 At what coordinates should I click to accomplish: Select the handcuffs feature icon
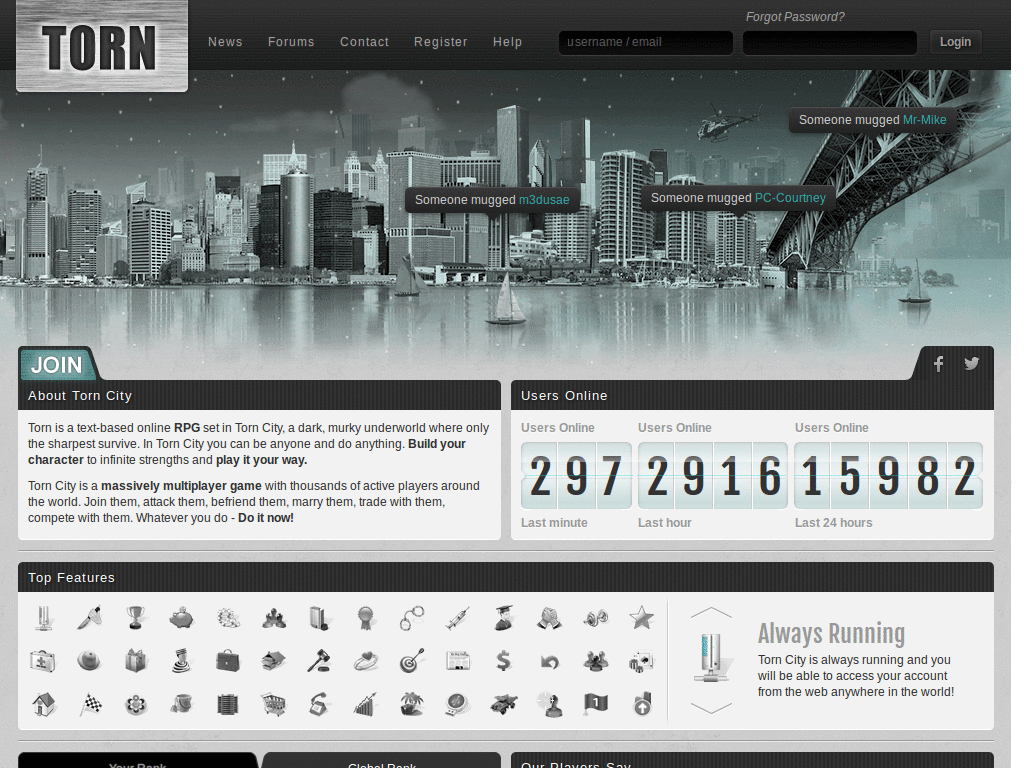coord(412,618)
